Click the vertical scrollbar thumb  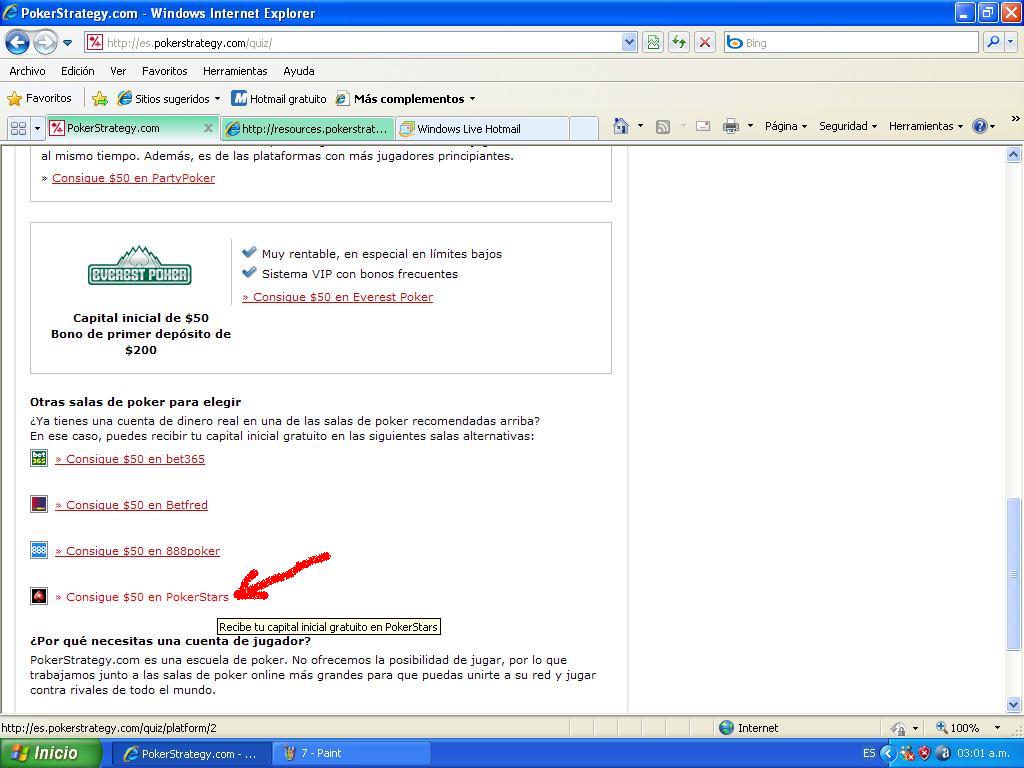coord(1014,574)
